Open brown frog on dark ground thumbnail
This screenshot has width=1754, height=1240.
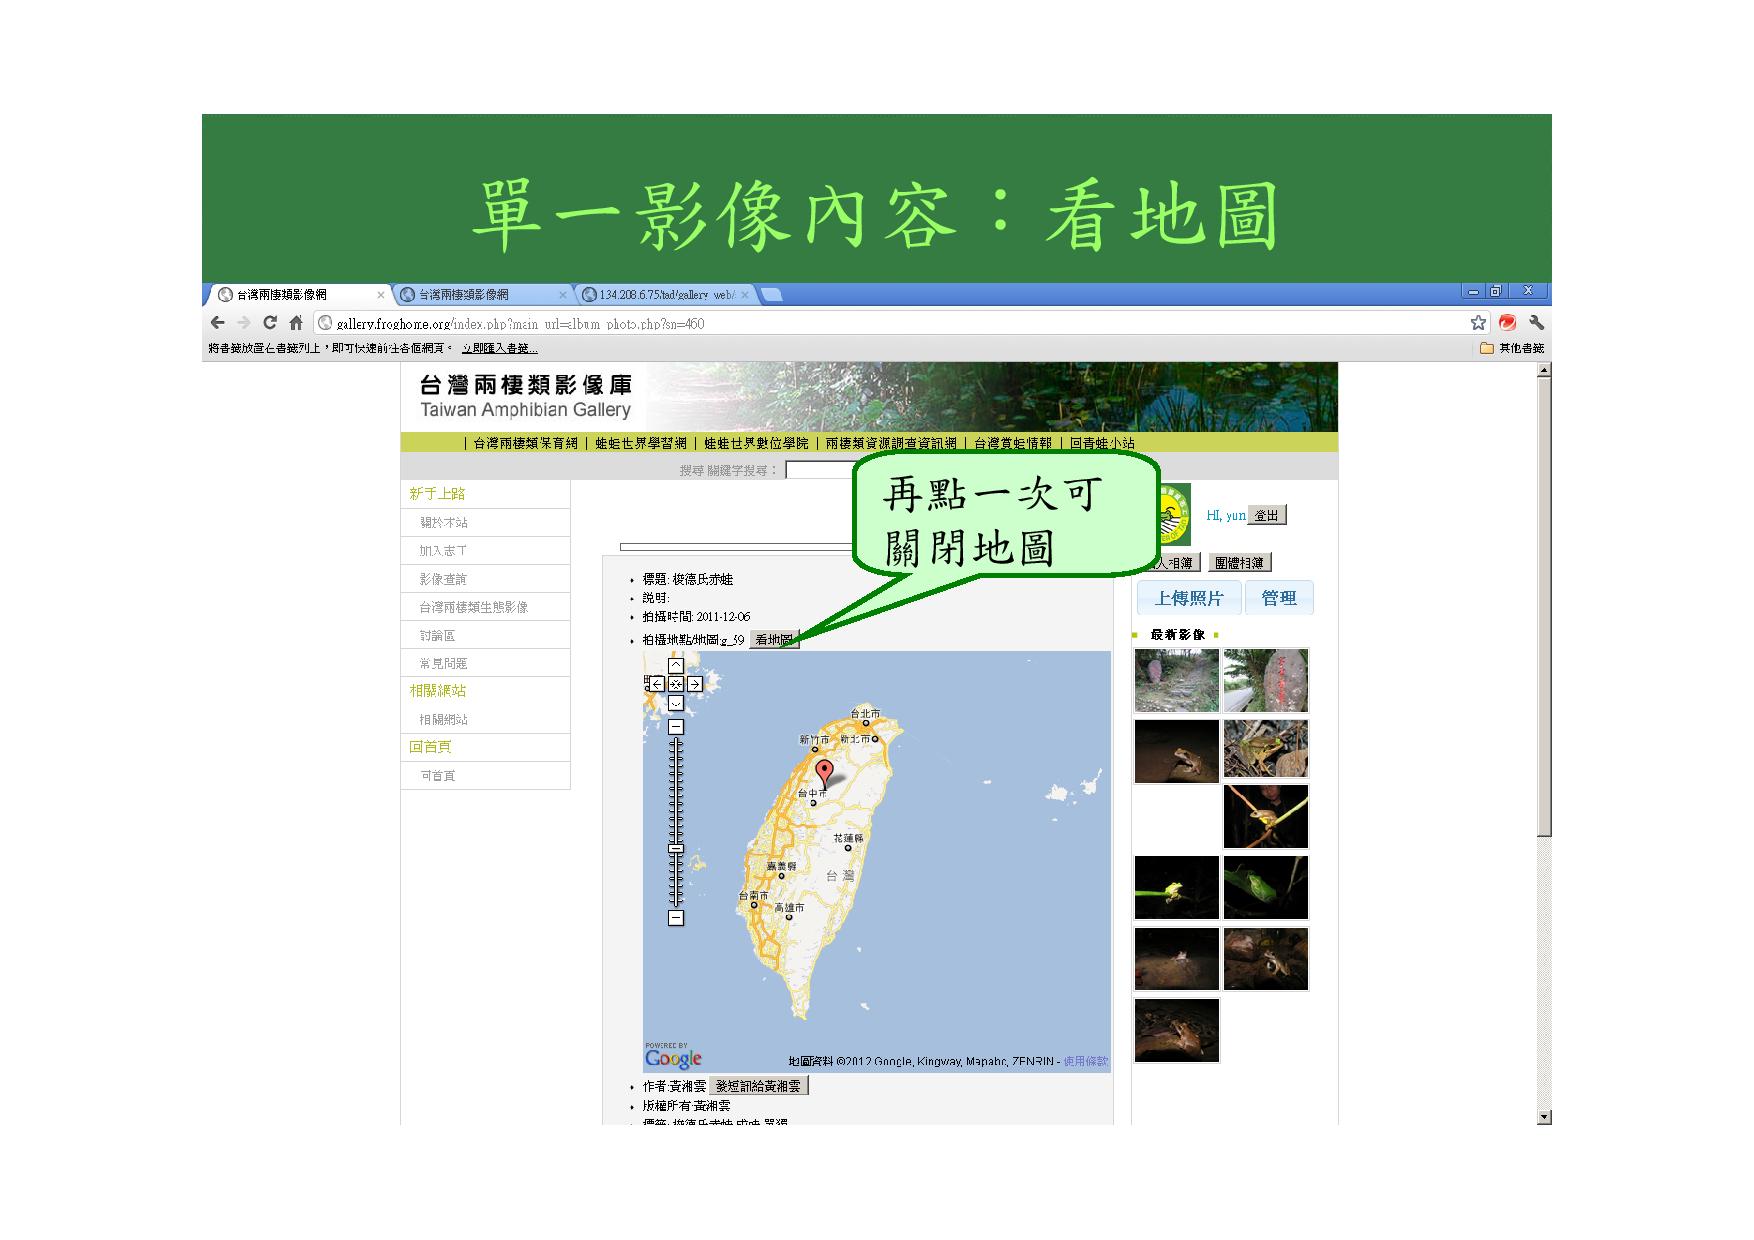pyautogui.click(x=1177, y=750)
